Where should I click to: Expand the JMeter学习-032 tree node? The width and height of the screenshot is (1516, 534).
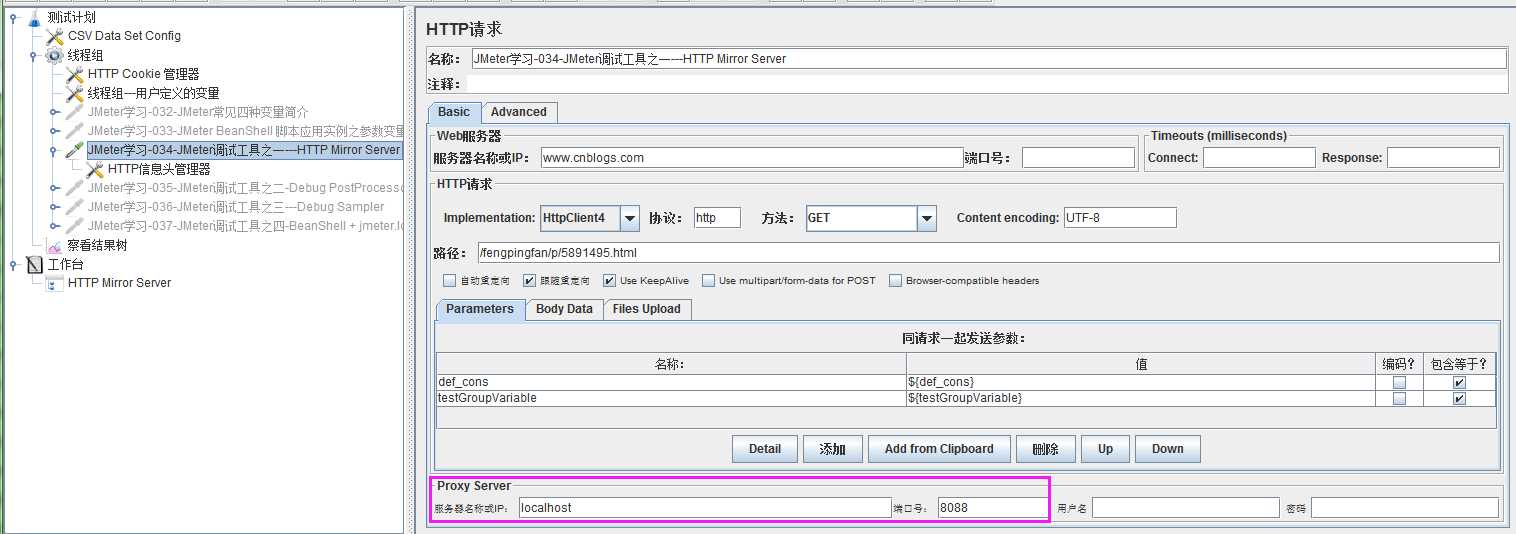coord(54,112)
